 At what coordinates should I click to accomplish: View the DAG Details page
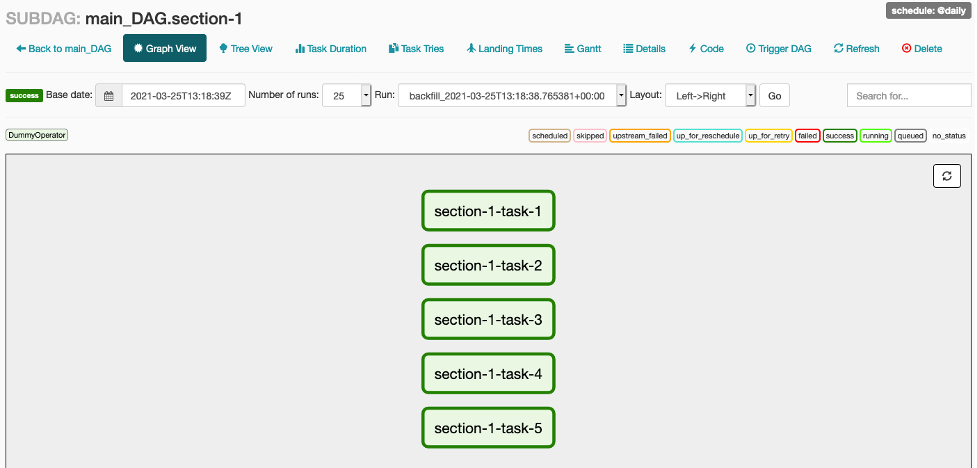click(644, 48)
